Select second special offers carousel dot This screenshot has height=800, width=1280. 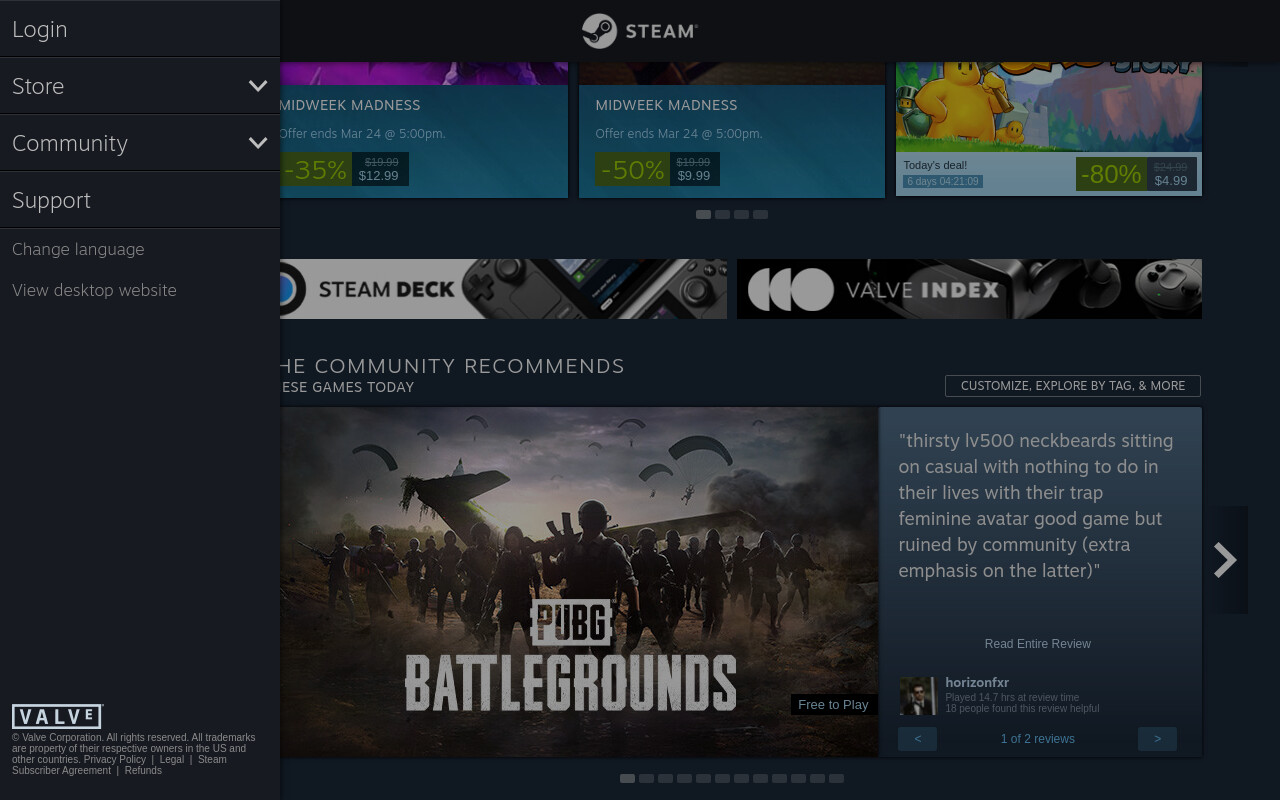[x=722, y=214]
